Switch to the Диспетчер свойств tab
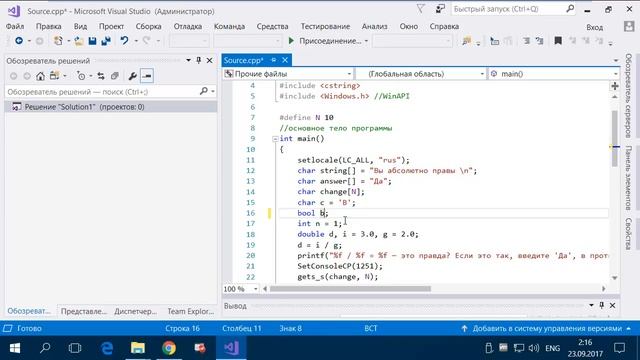640x360 pixels. pos(136,311)
